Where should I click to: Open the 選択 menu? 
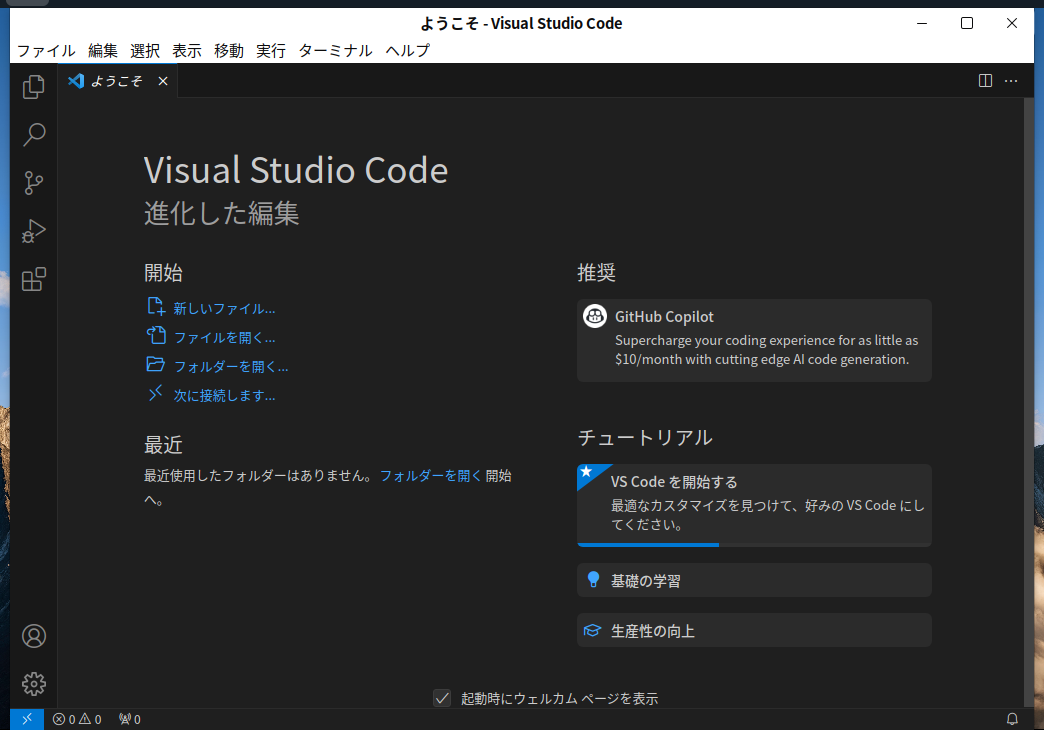[145, 51]
